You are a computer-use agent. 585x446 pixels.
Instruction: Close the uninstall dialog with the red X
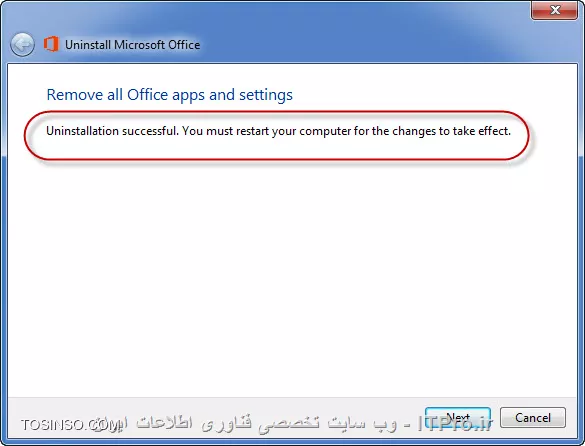pyautogui.click(x=554, y=9)
